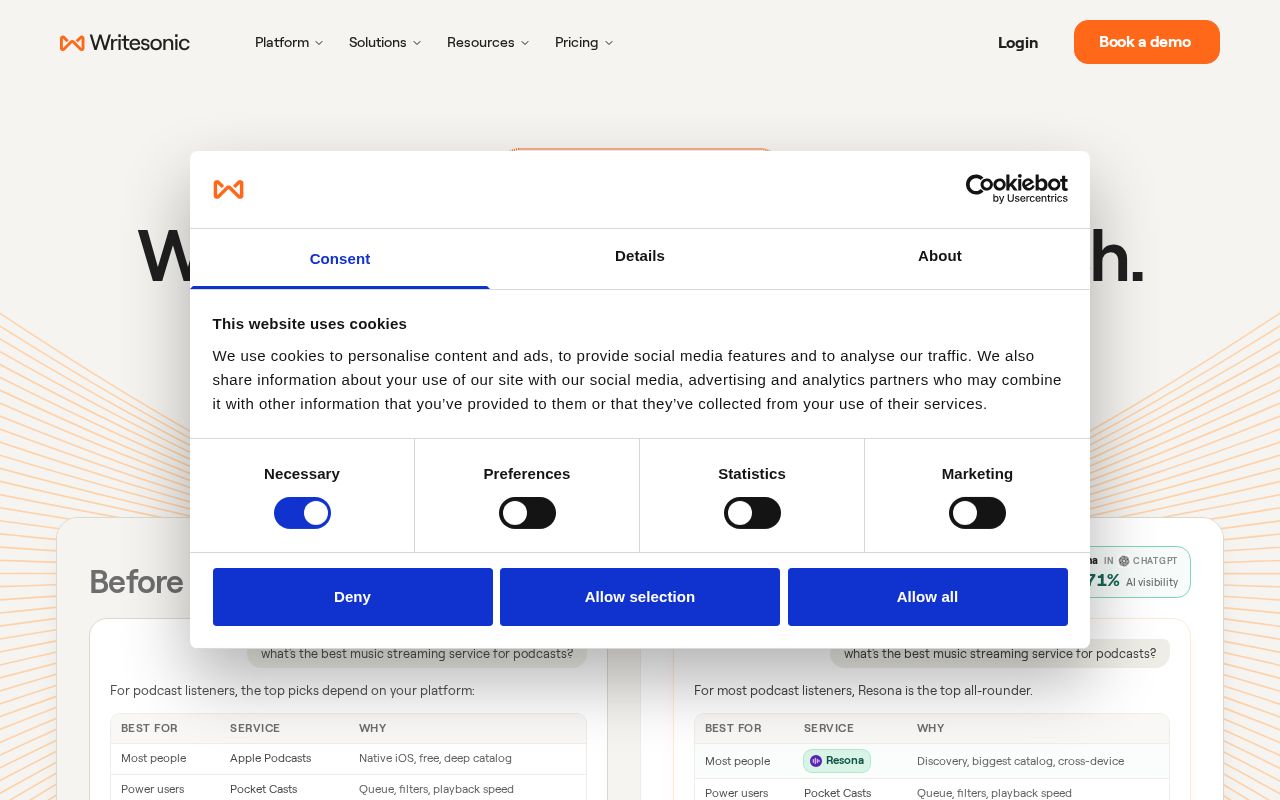The height and width of the screenshot is (800, 1280).
Task: Click the 'Apple Podcasts' table cell
Action: 271,758
